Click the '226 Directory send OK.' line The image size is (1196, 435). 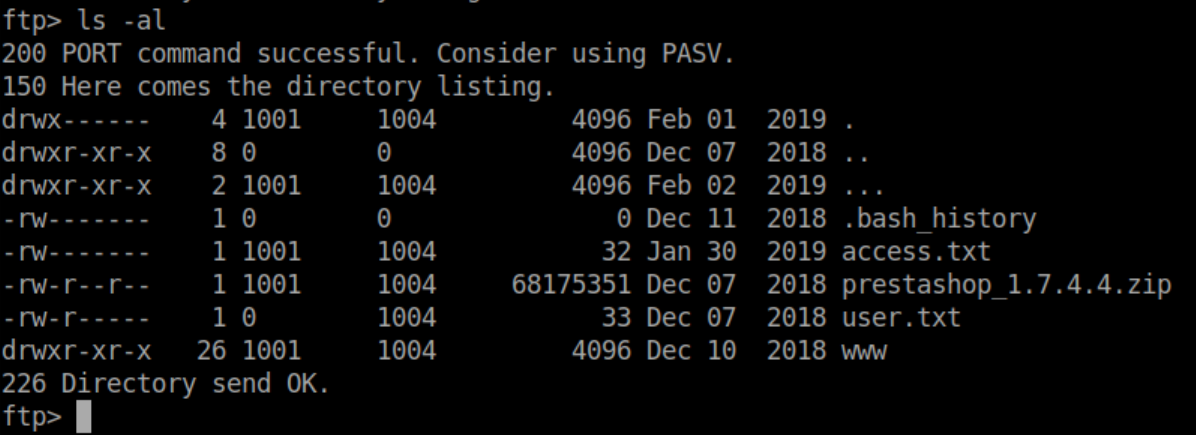165,383
